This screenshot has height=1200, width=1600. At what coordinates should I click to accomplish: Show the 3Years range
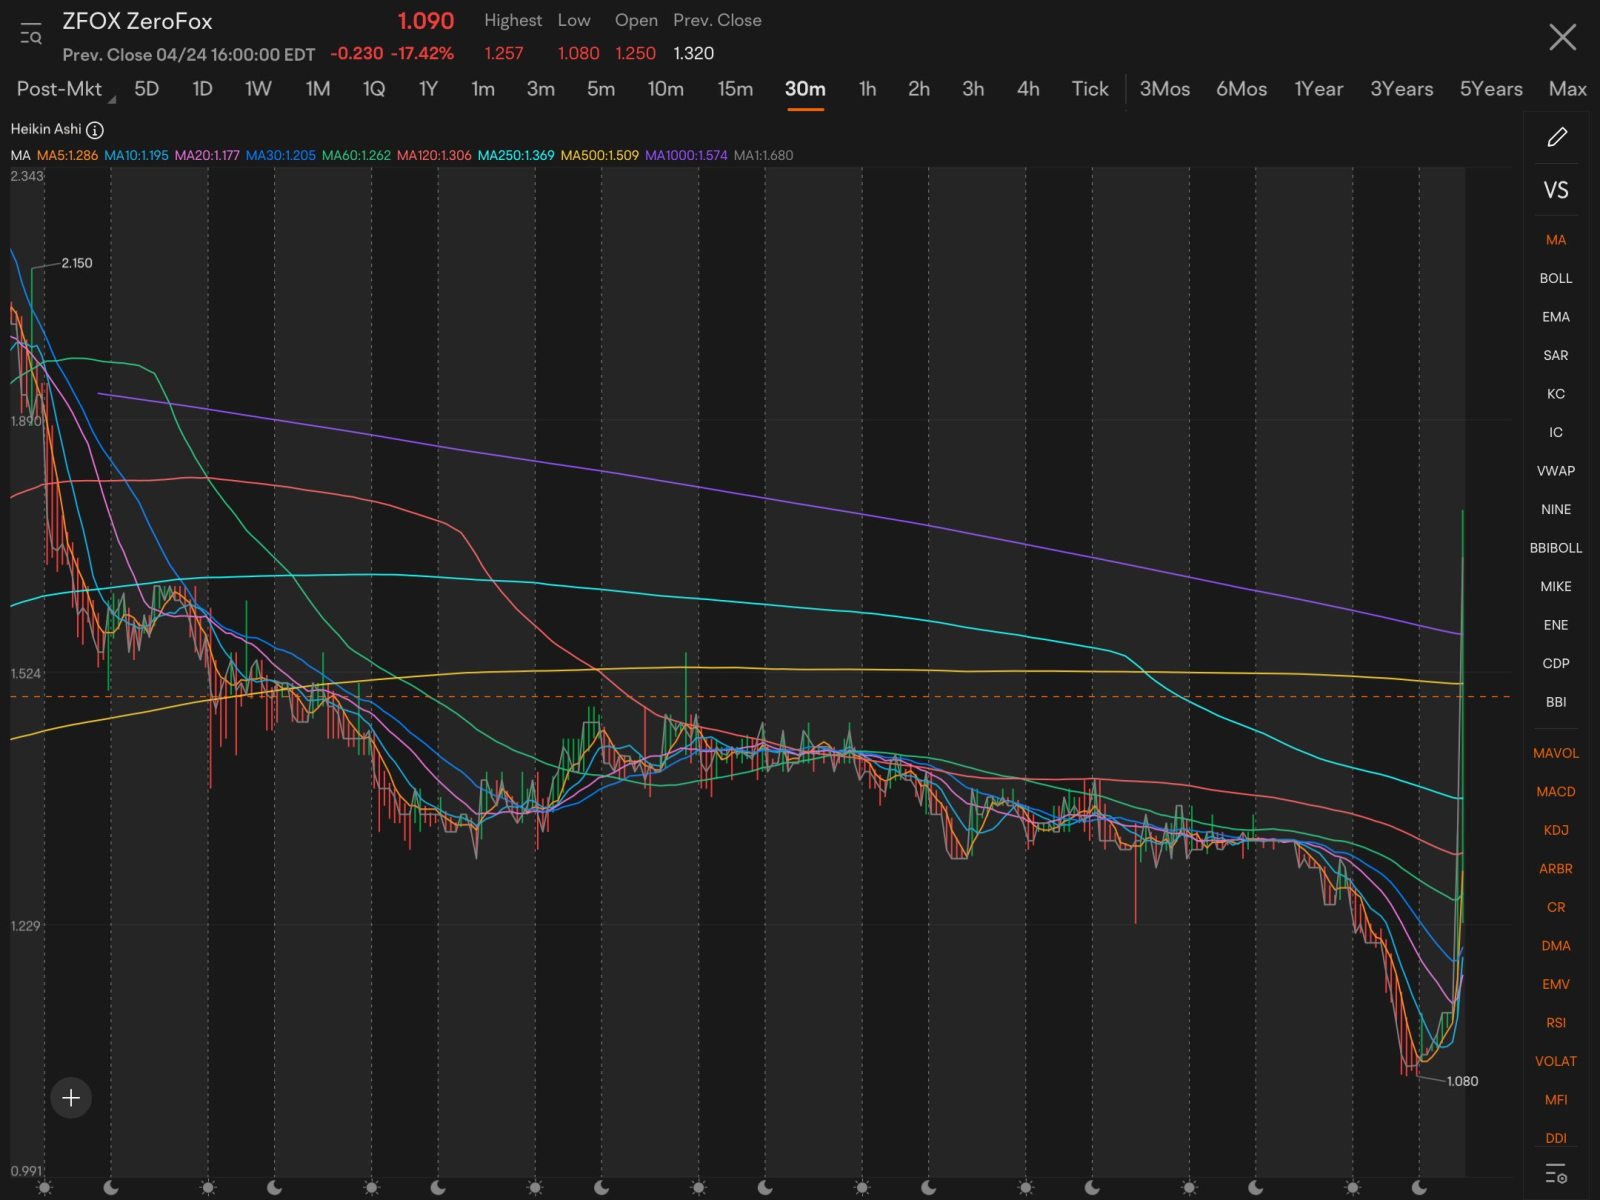pos(1401,89)
